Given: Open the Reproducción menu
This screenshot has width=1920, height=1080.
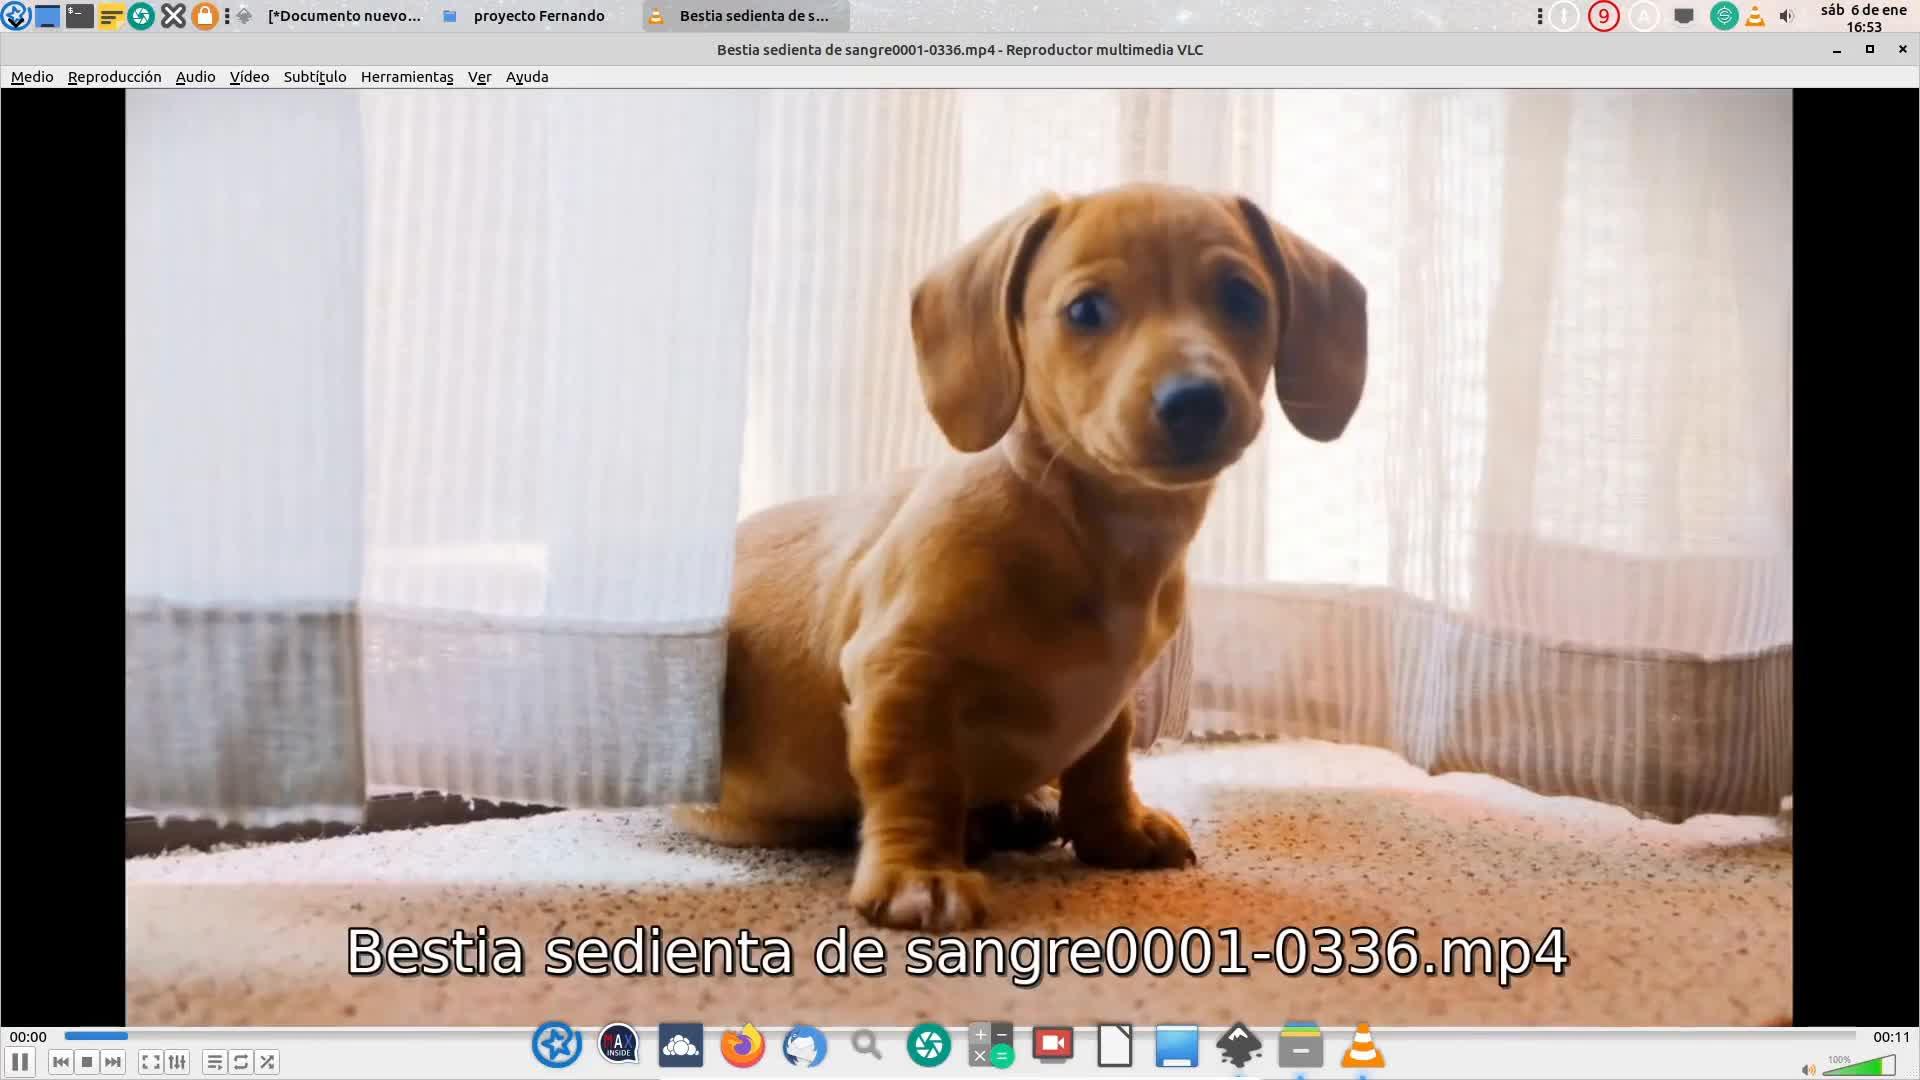Looking at the screenshot, I should pos(114,77).
